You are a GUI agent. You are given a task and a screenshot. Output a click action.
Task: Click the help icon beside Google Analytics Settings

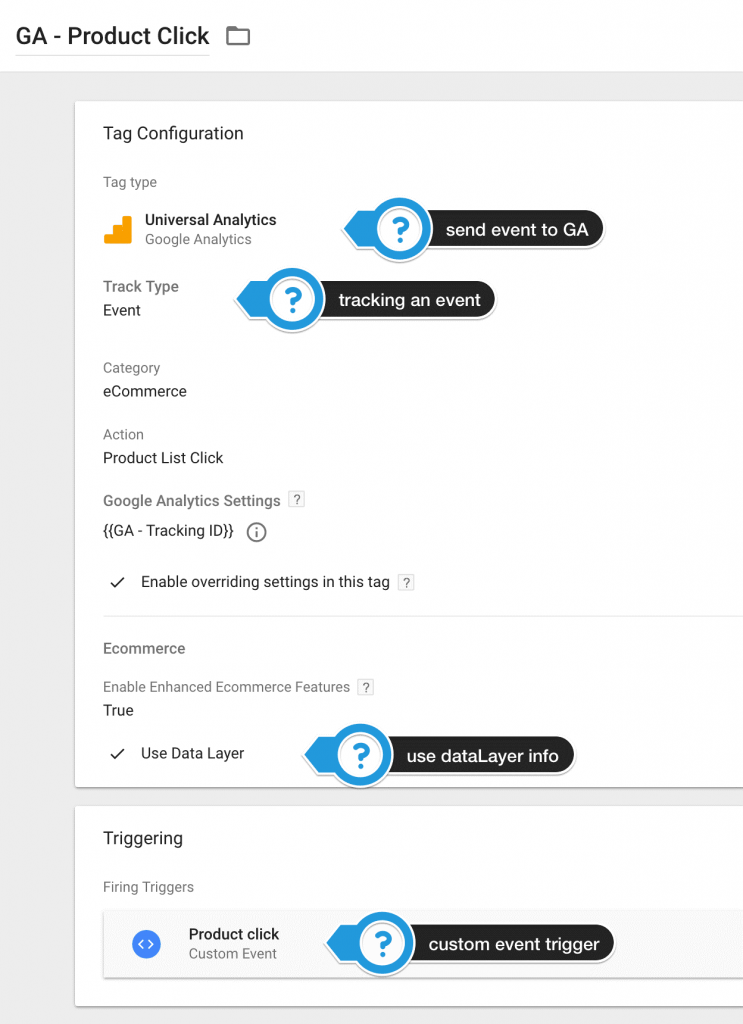point(295,500)
